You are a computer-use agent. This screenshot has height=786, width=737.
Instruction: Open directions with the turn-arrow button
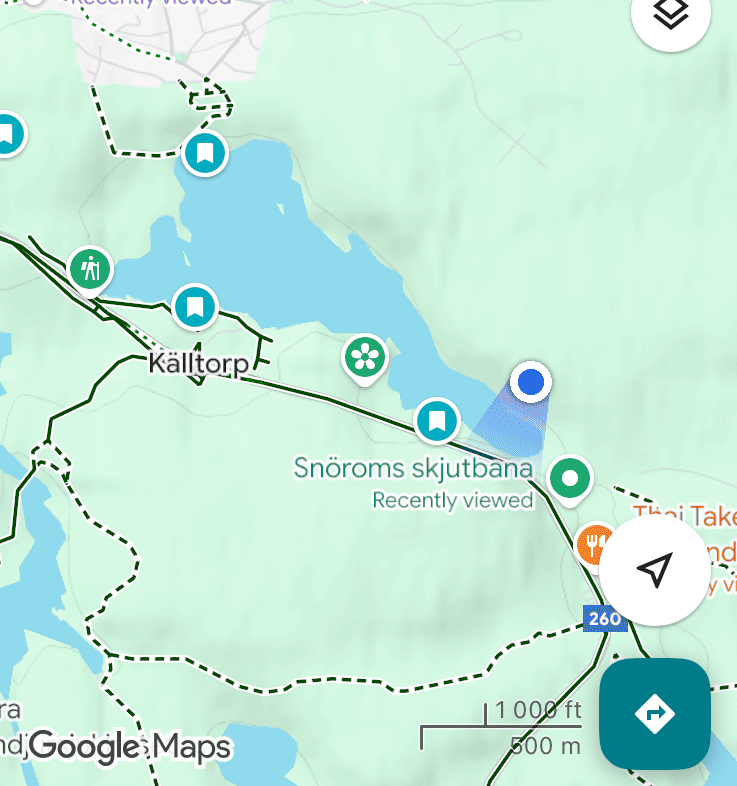[x=655, y=713]
